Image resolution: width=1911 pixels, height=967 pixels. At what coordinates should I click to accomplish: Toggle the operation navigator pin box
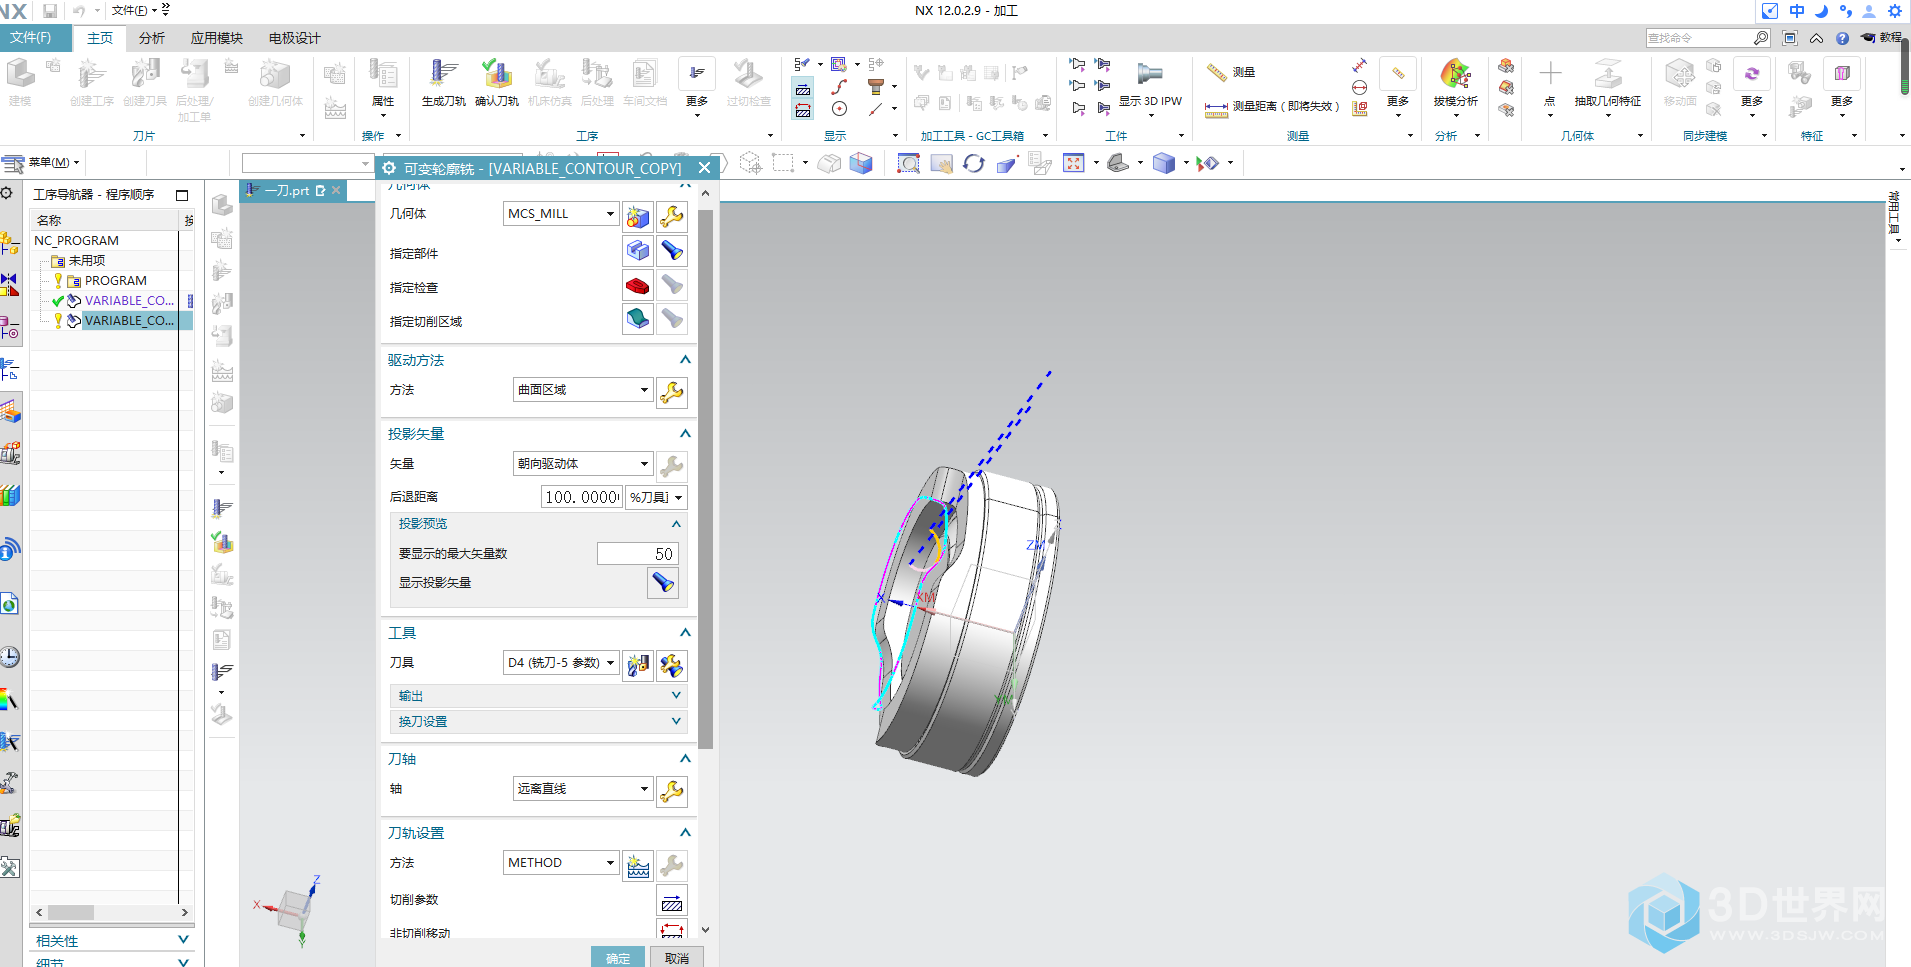tap(182, 195)
